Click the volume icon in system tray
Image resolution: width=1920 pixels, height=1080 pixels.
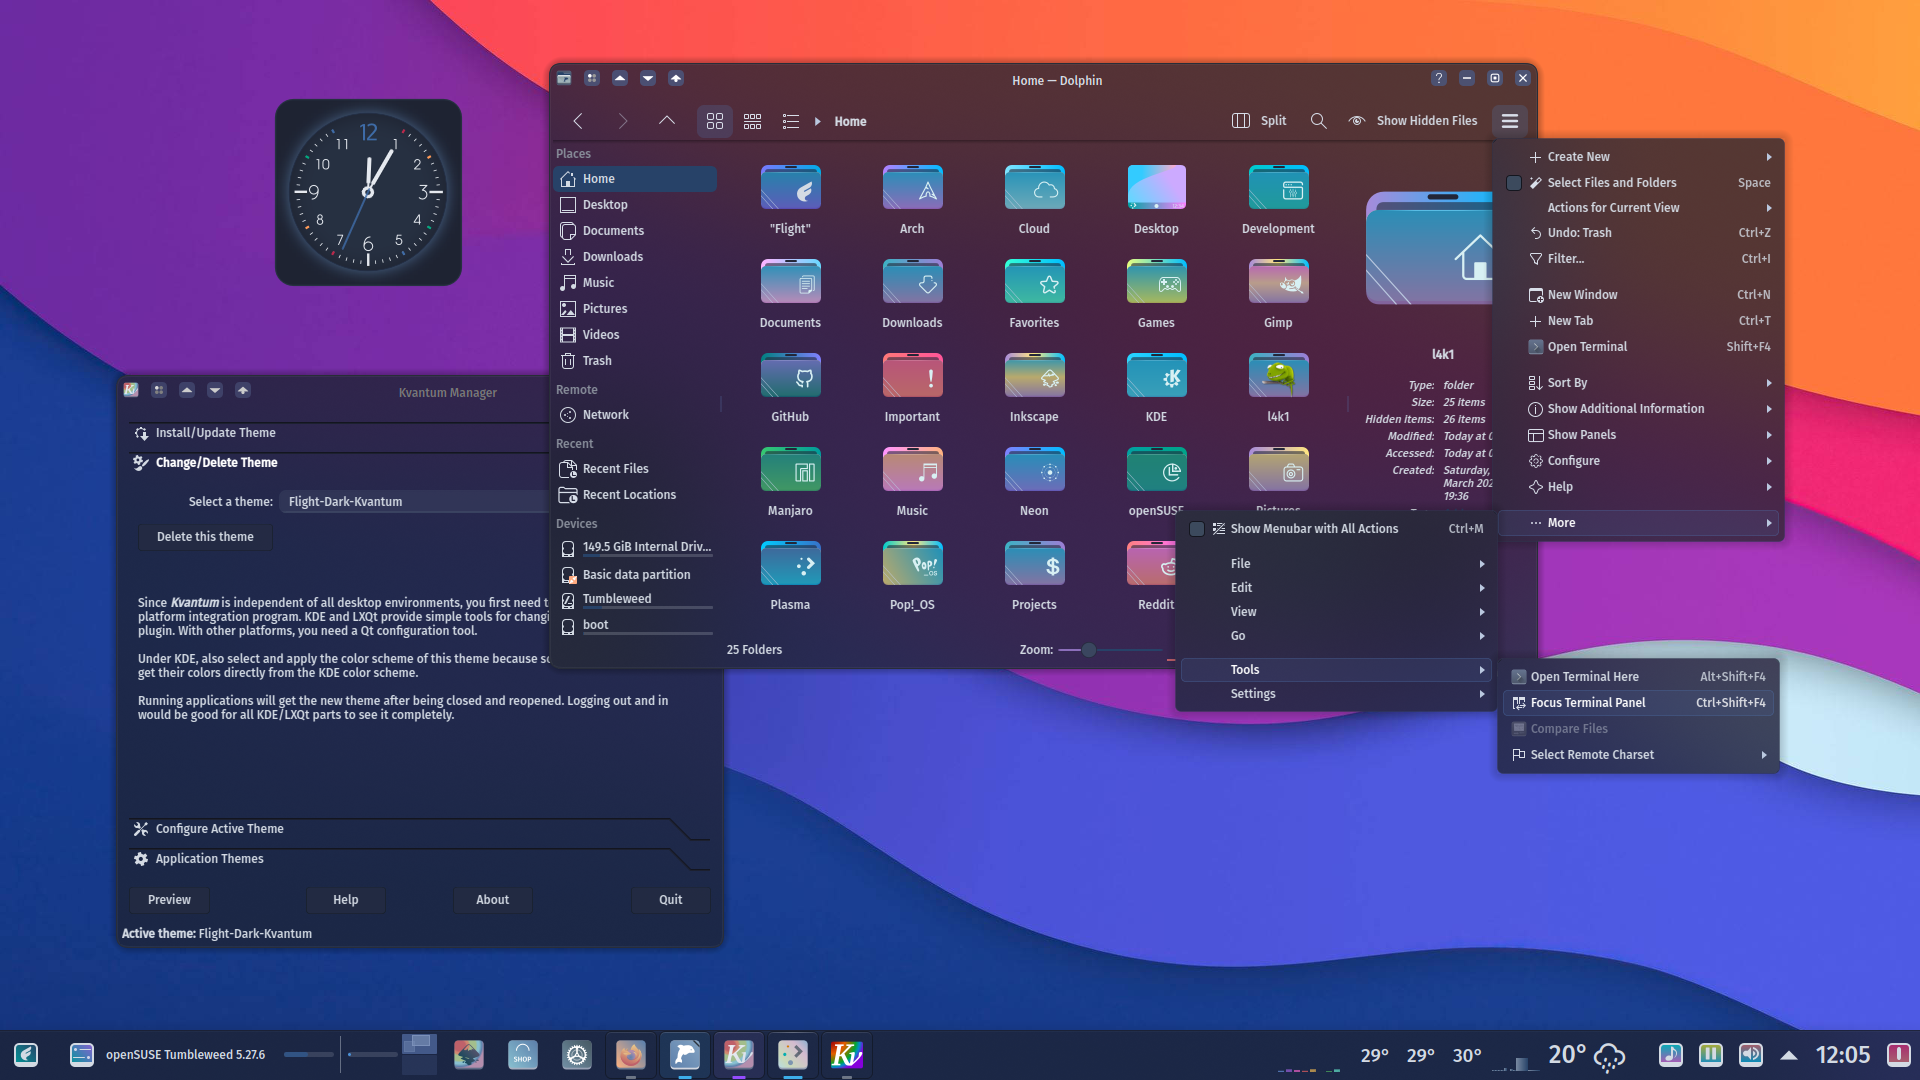pos(1751,1054)
